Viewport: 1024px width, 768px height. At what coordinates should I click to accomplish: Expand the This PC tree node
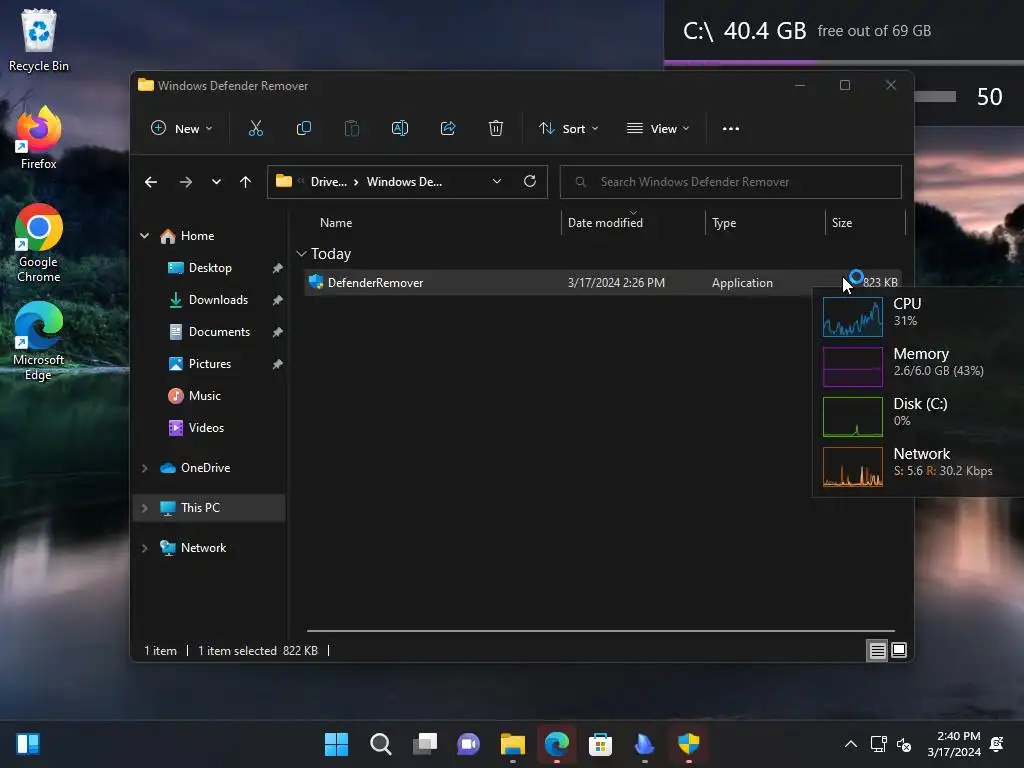pos(144,508)
